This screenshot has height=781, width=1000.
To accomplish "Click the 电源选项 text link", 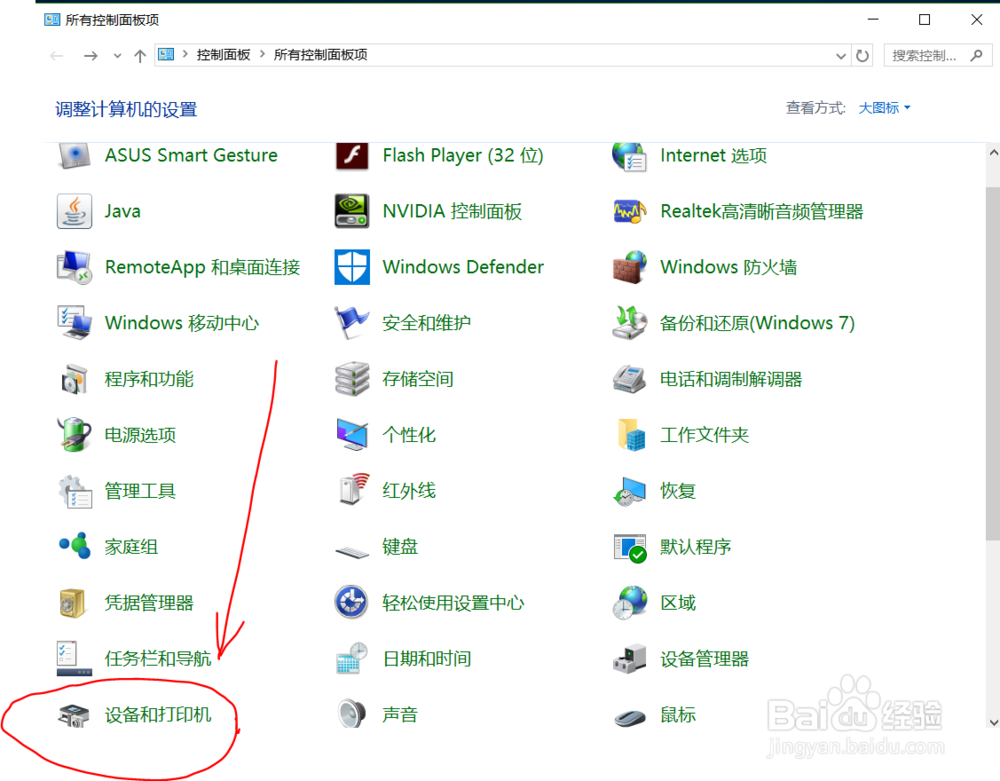I will tap(140, 435).
